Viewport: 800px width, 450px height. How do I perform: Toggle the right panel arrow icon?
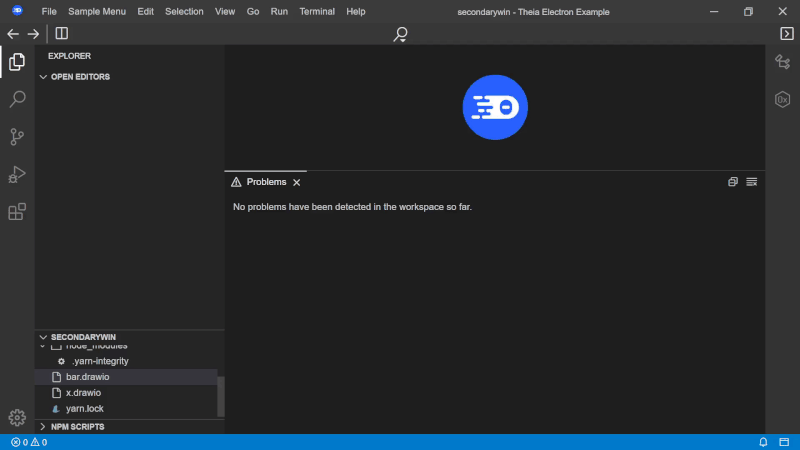787,34
